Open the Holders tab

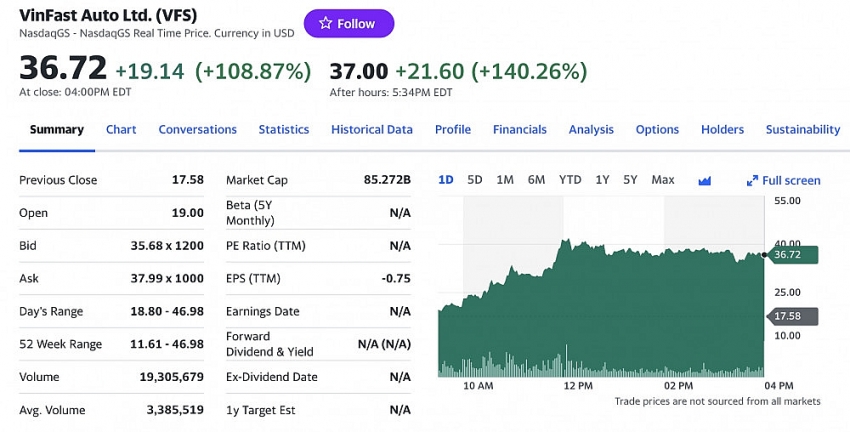tap(722, 130)
